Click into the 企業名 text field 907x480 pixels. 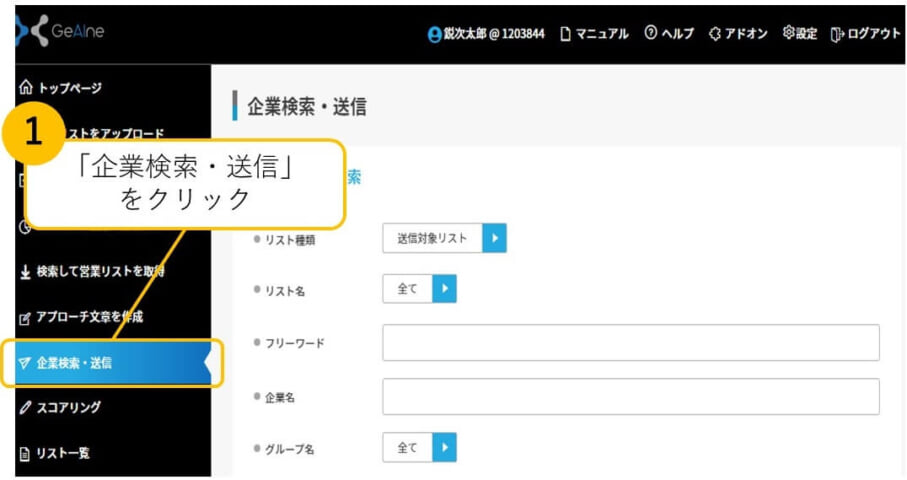pos(630,397)
